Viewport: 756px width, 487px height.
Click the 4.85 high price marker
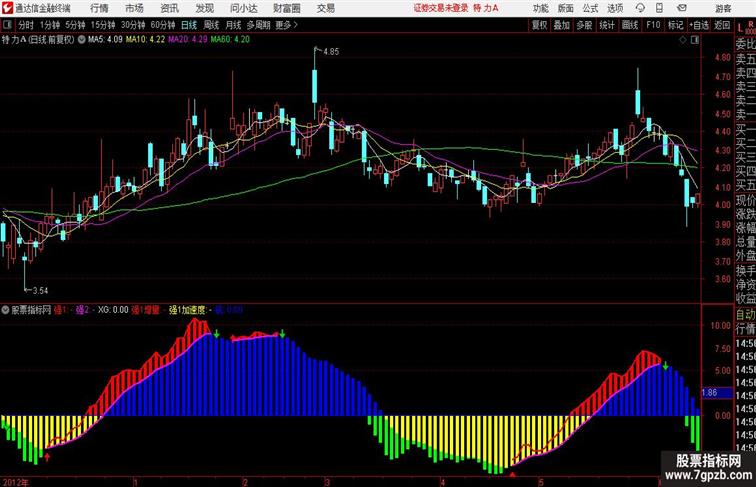[x=331, y=52]
